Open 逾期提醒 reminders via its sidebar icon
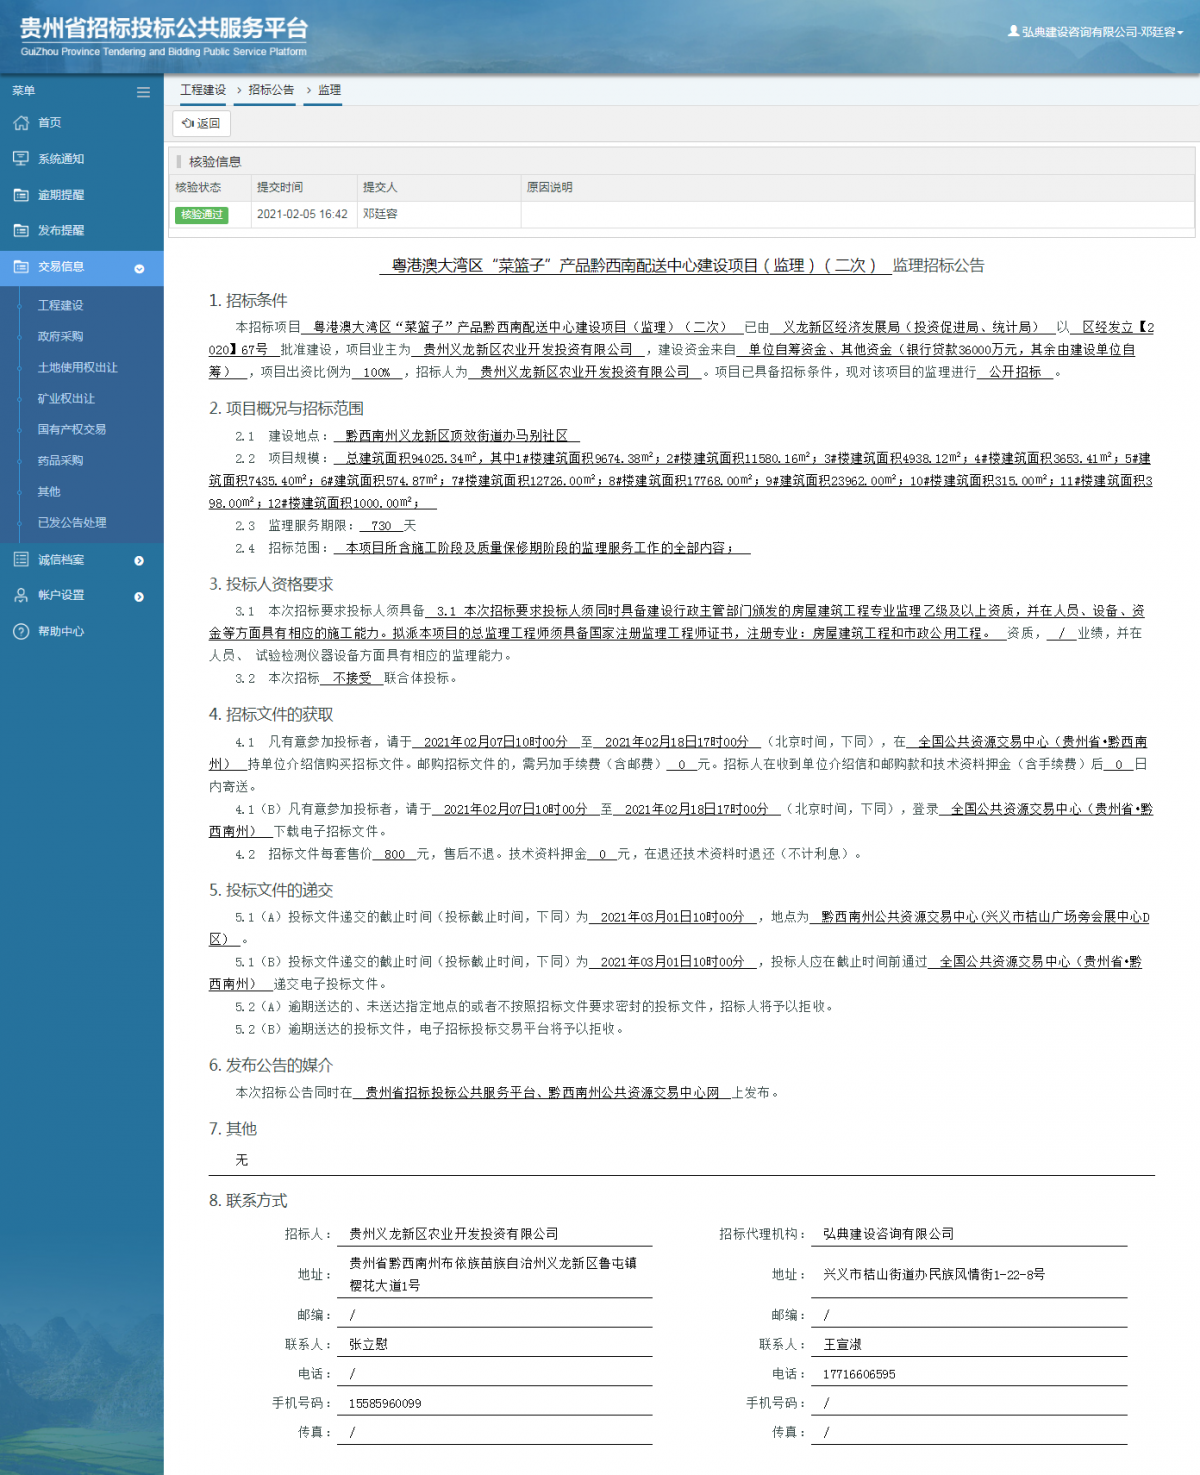The width and height of the screenshot is (1200, 1475). click(x=20, y=195)
